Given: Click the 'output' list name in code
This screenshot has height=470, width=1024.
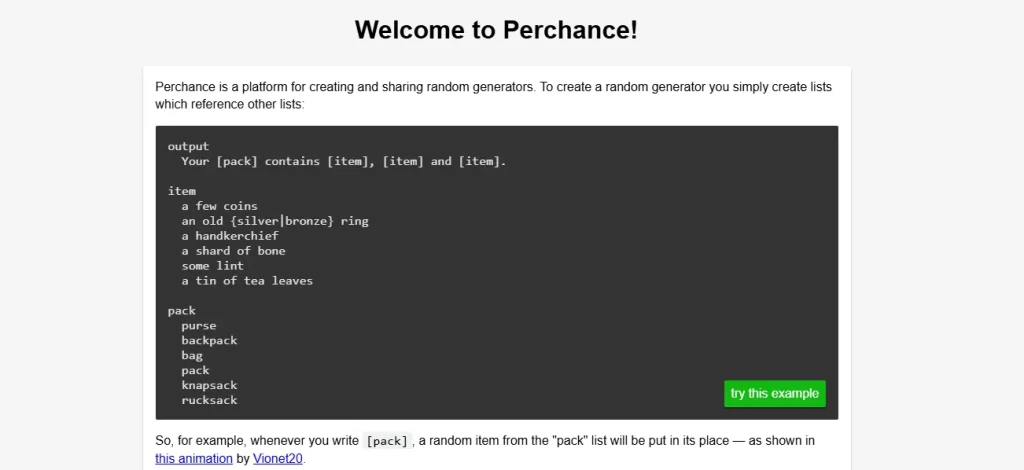Looking at the screenshot, I should pyautogui.click(x=188, y=146).
